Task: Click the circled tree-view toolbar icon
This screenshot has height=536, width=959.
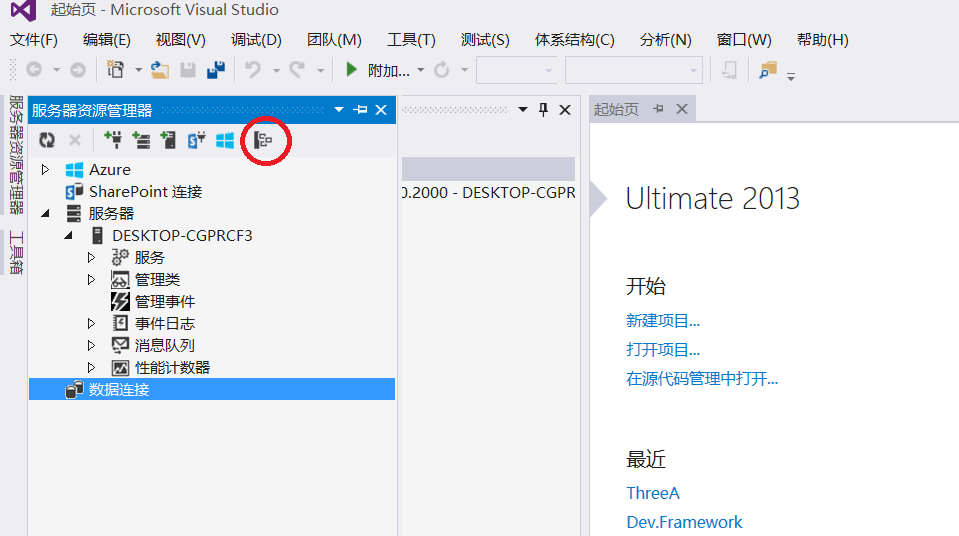Action: pyautogui.click(x=264, y=141)
